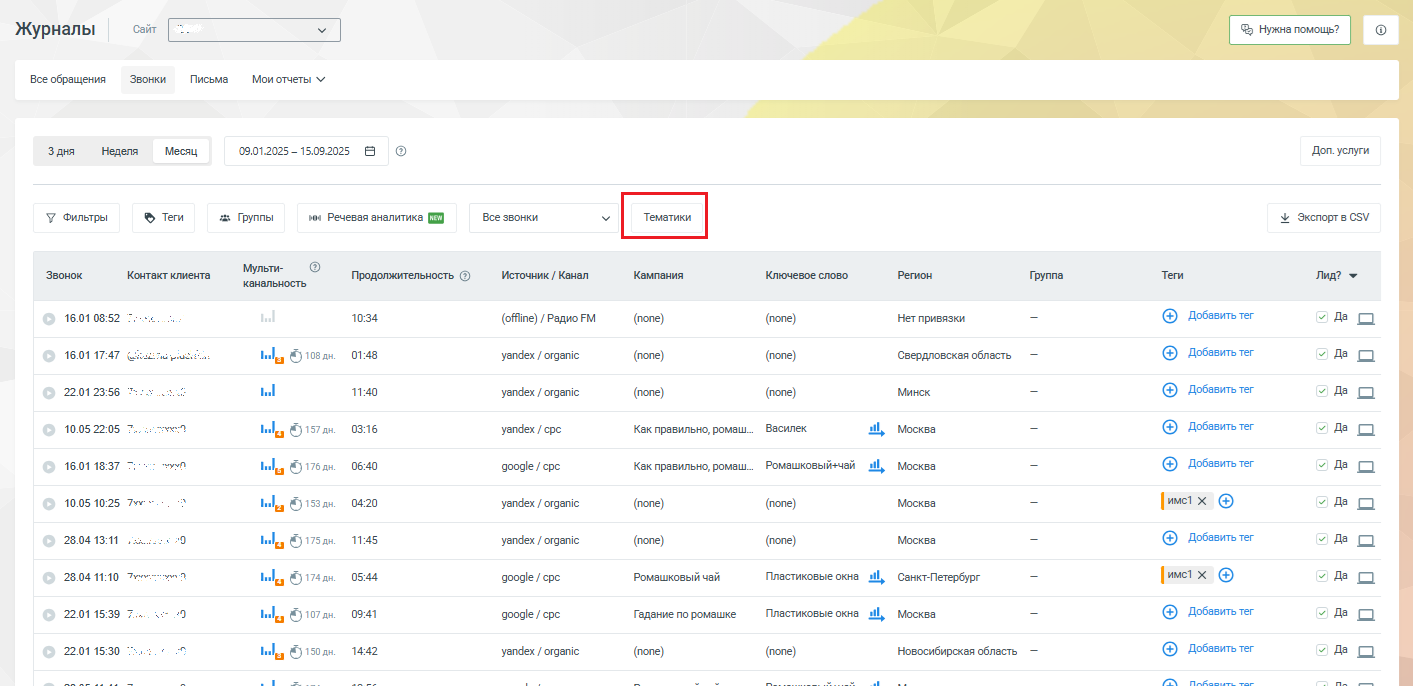This screenshot has height=686, width=1413.
Task: Toggle lead checkbox for 10.05 22:05 call
Action: click(x=1322, y=428)
